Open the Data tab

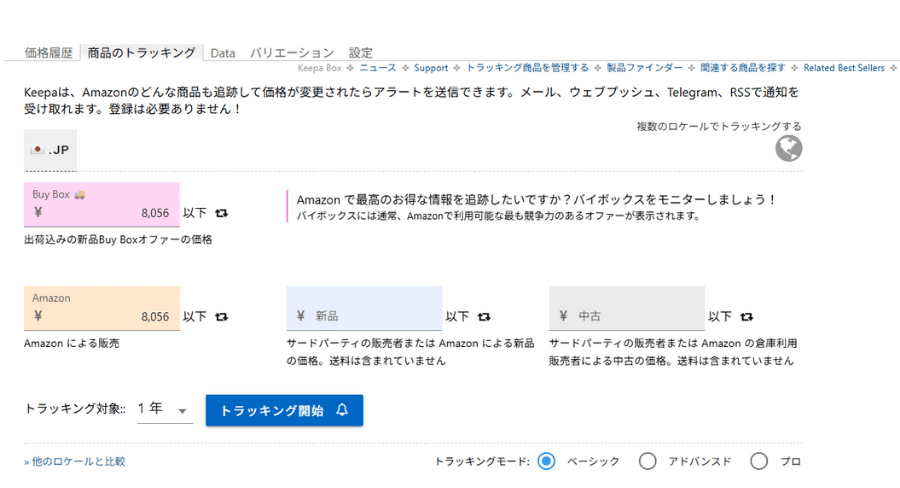click(223, 53)
